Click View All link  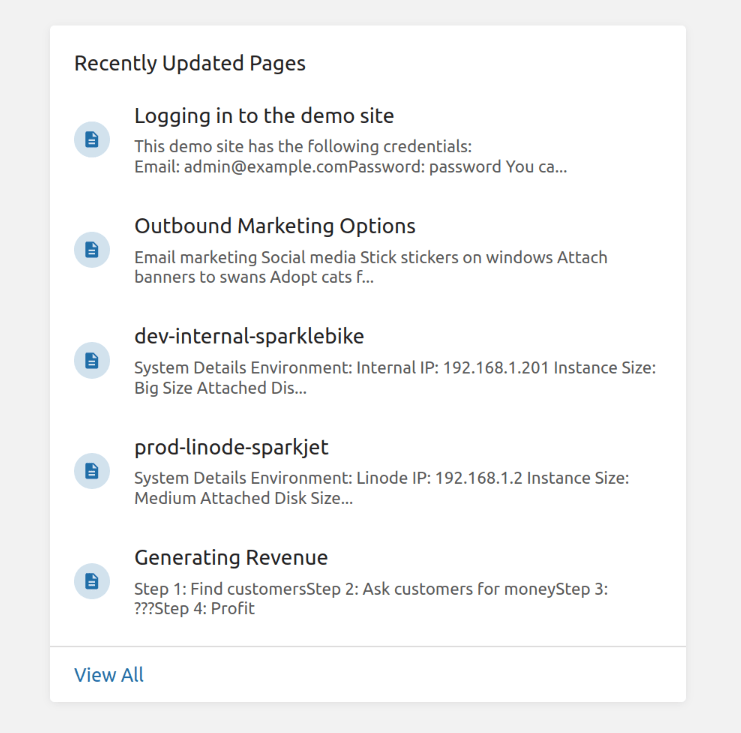(x=109, y=675)
